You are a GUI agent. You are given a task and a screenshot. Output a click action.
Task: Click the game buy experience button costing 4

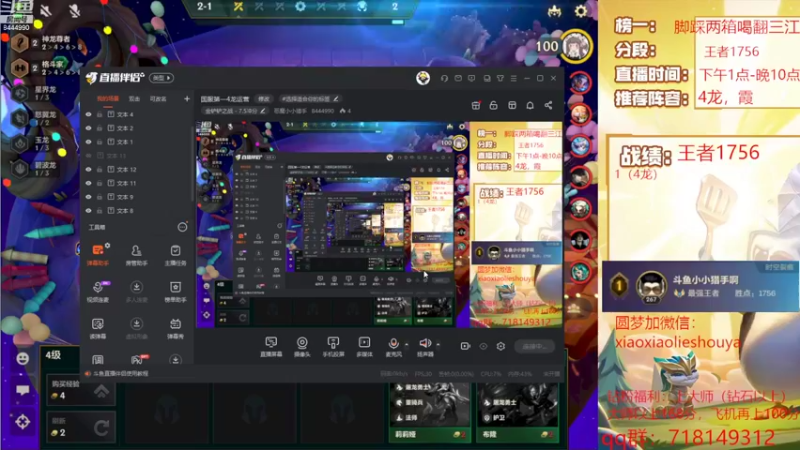pyautogui.click(x=81, y=390)
